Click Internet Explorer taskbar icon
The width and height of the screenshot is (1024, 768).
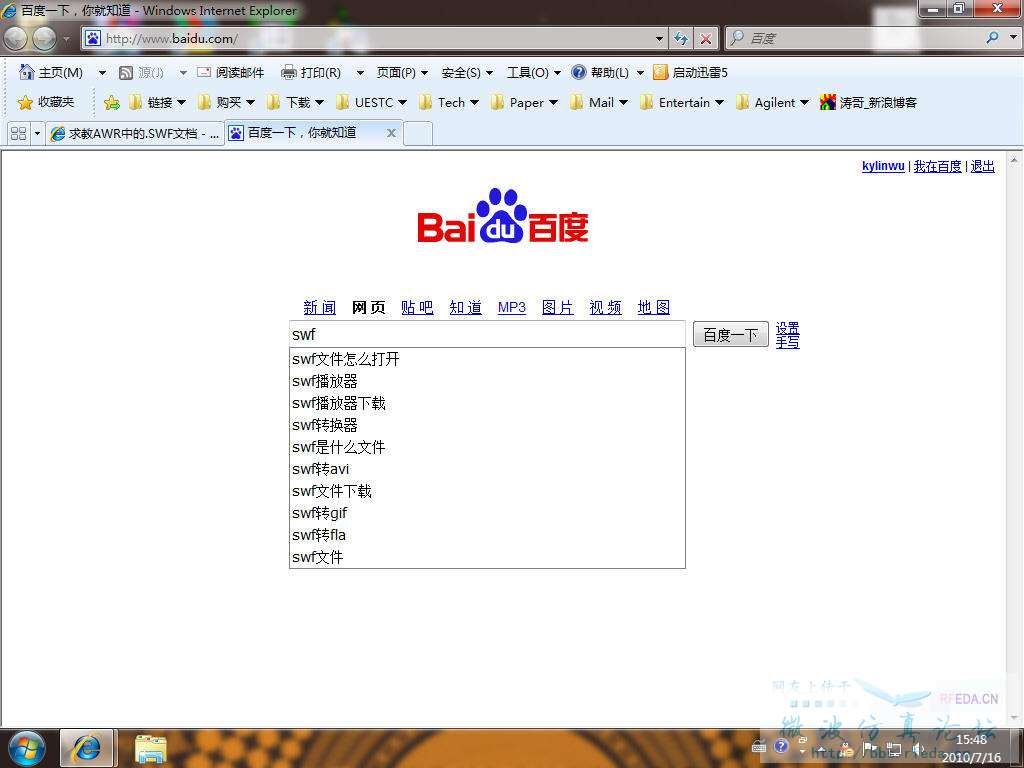87,748
